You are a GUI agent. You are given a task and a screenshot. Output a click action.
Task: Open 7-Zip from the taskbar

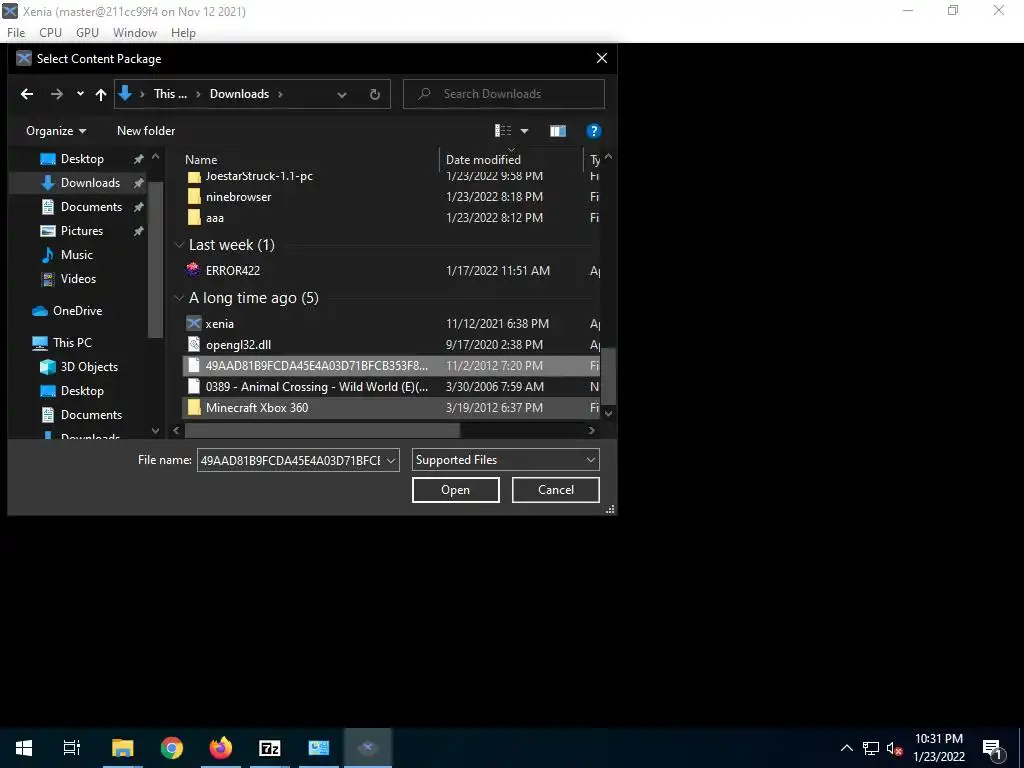click(x=270, y=748)
